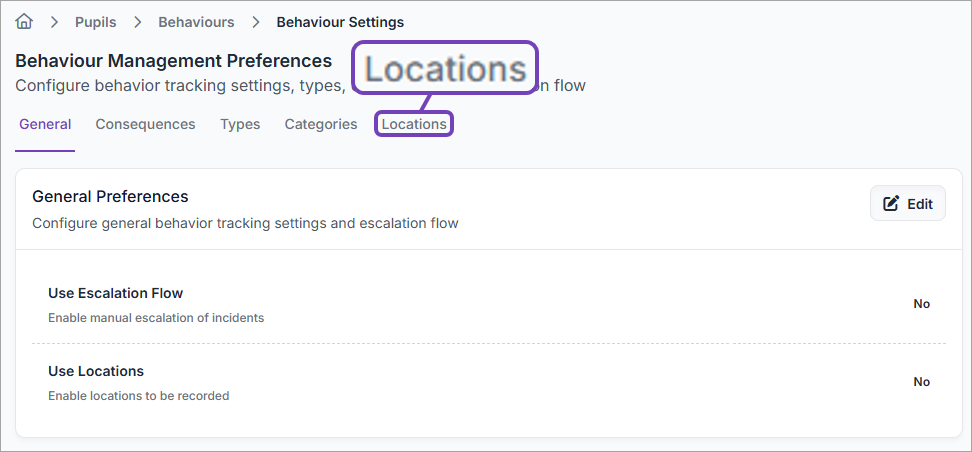The width and height of the screenshot is (972, 452).
Task: Switch to the Types tab
Action: pyautogui.click(x=240, y=124)
